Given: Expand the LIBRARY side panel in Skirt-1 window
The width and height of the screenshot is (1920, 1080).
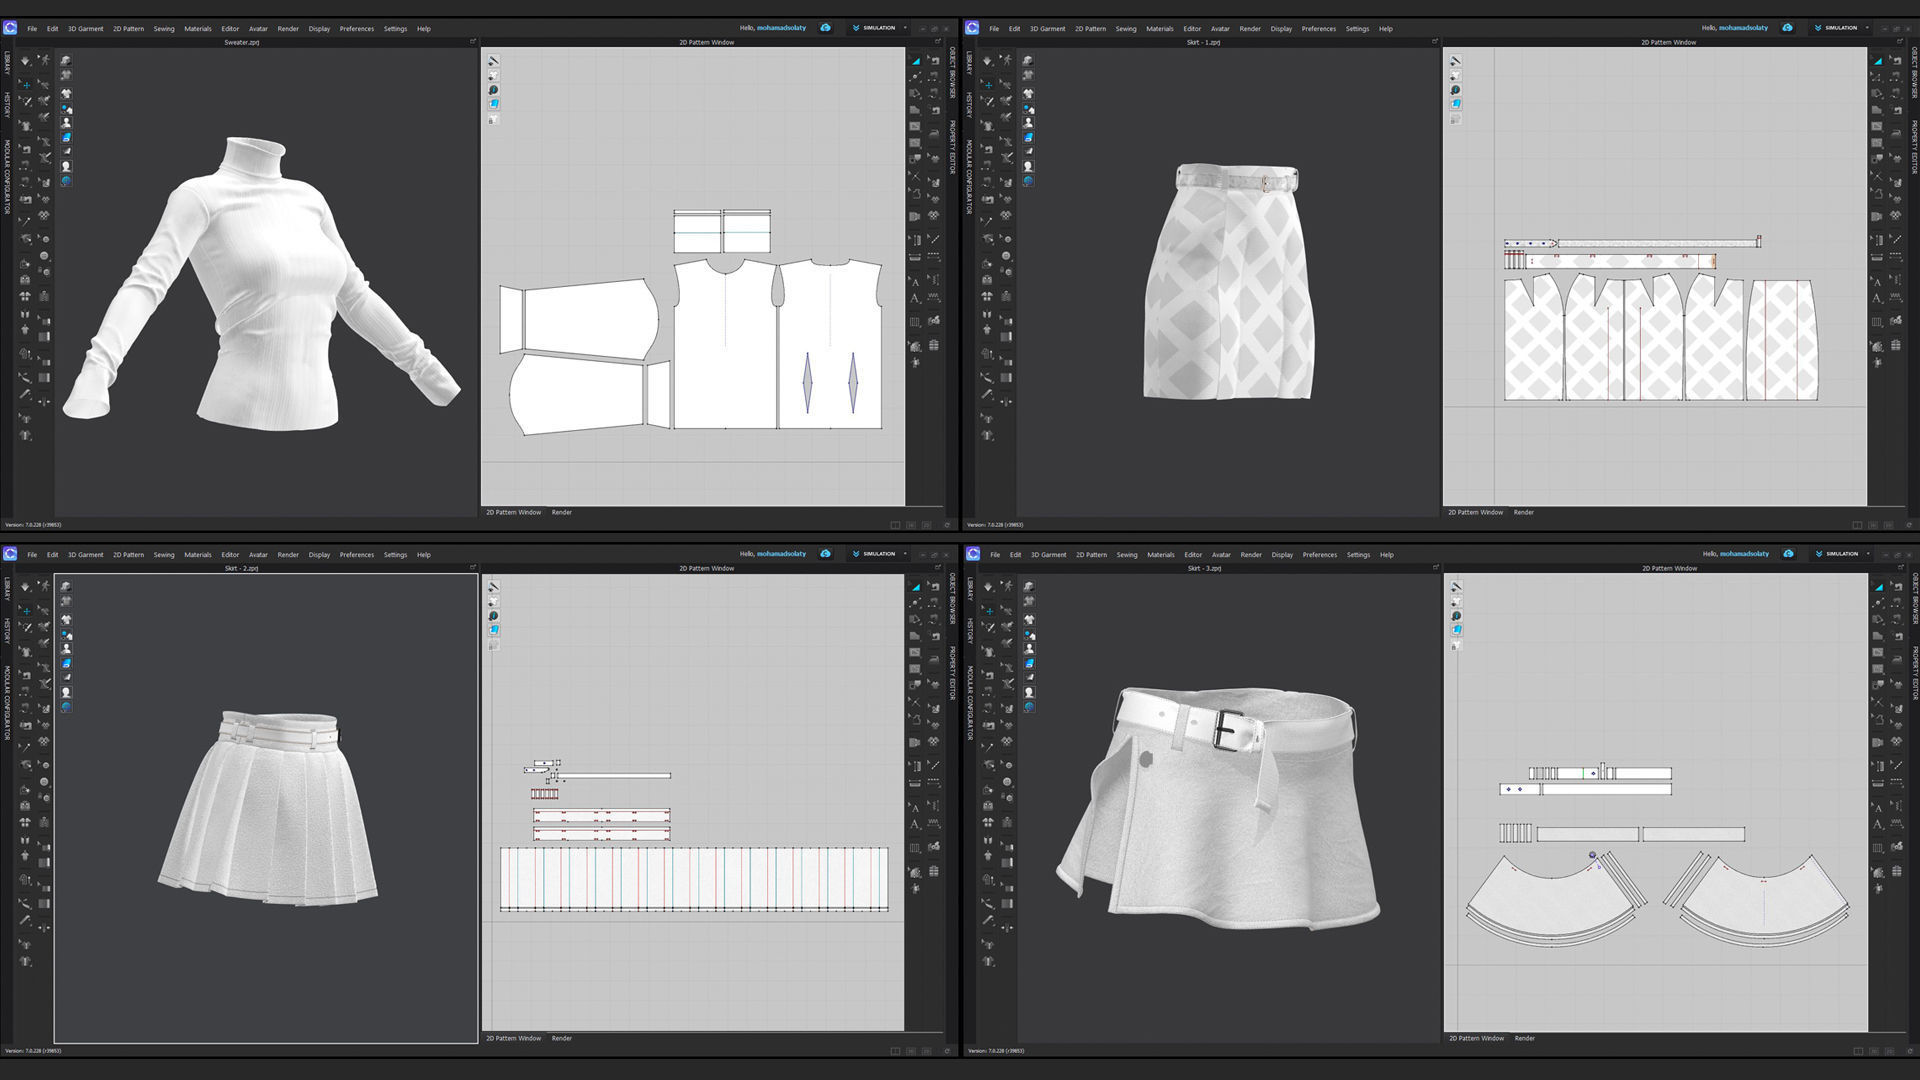Looking at the screenshot, I should [x=968, y=62].
